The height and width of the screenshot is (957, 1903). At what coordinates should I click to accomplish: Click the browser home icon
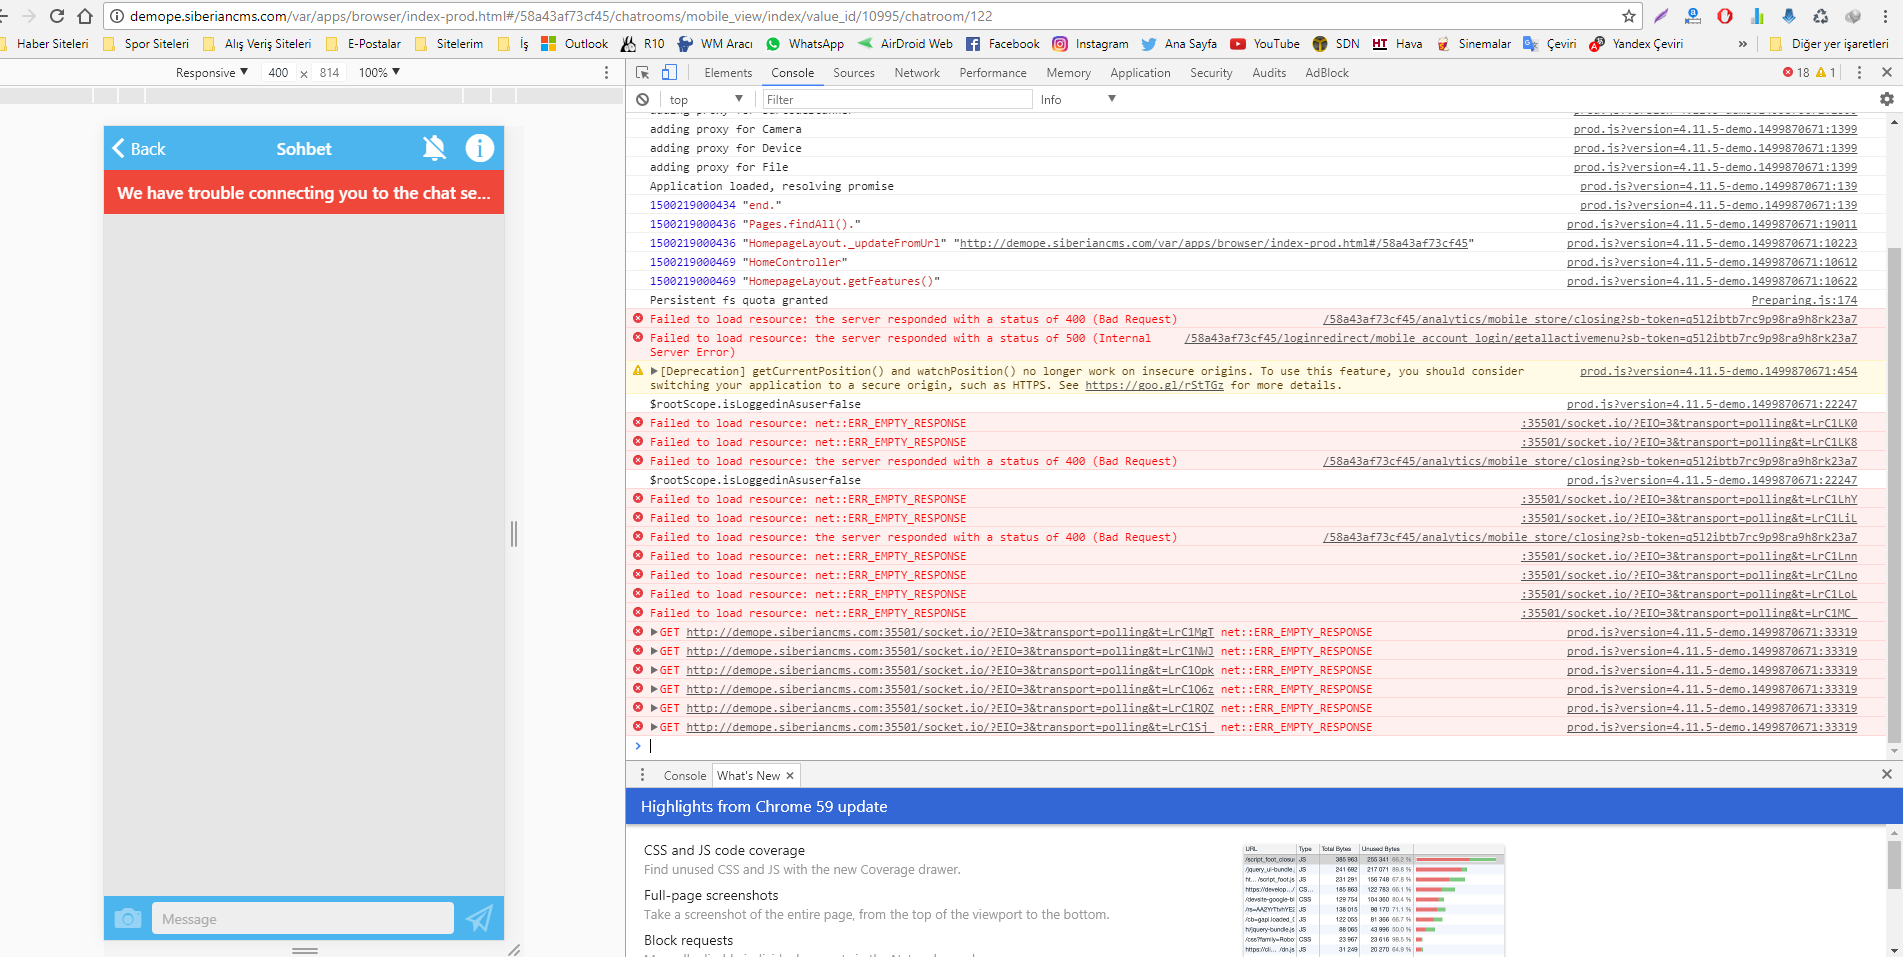click(x=85, y=16)
